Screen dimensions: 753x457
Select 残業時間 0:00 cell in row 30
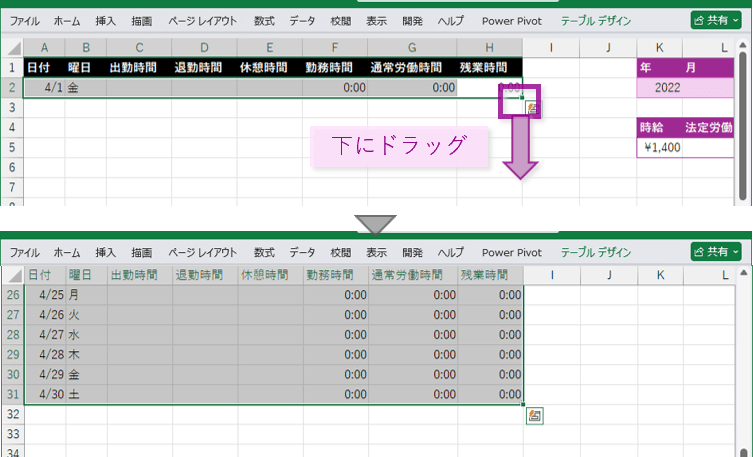coord(490,374)
